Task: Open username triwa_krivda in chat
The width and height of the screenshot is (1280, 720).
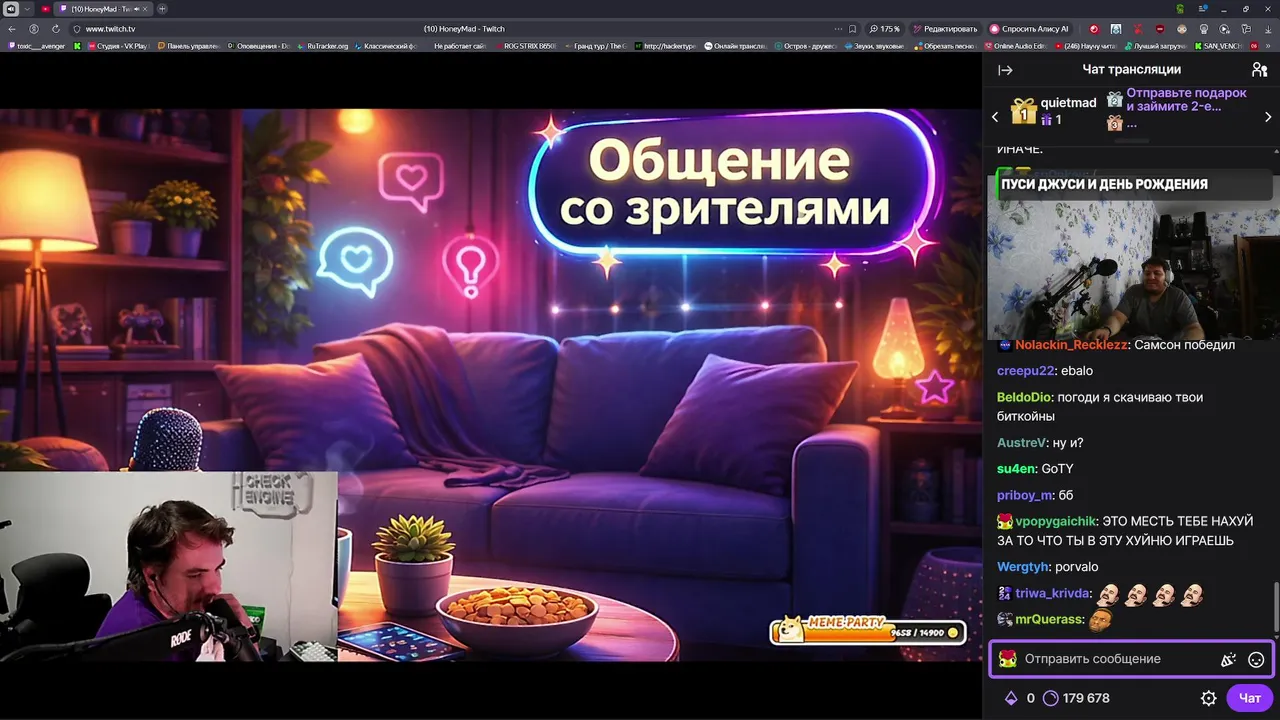Action: click(x=1053, y=593)
